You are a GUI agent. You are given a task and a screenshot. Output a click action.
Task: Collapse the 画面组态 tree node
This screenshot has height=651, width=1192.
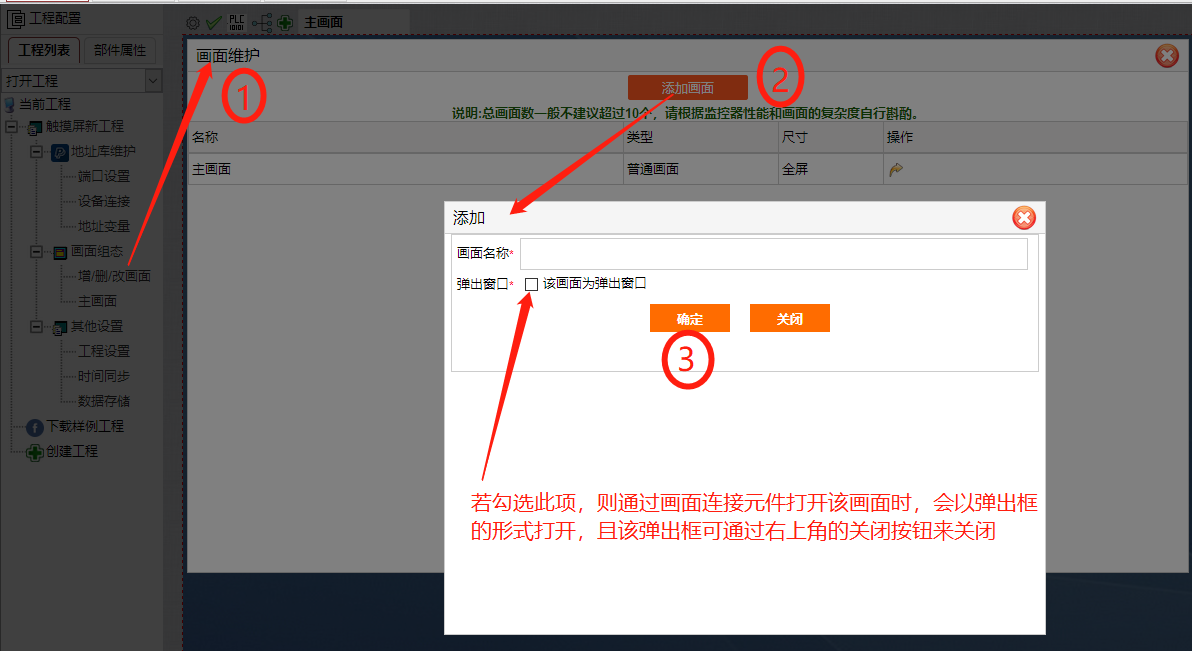click(x=36, y=252)
